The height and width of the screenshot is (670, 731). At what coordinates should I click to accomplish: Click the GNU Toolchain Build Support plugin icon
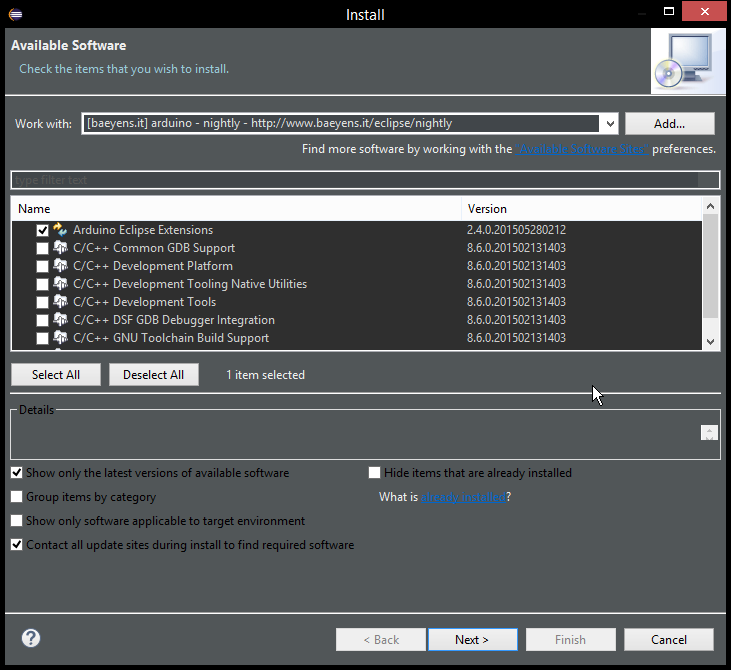[60, 338]
